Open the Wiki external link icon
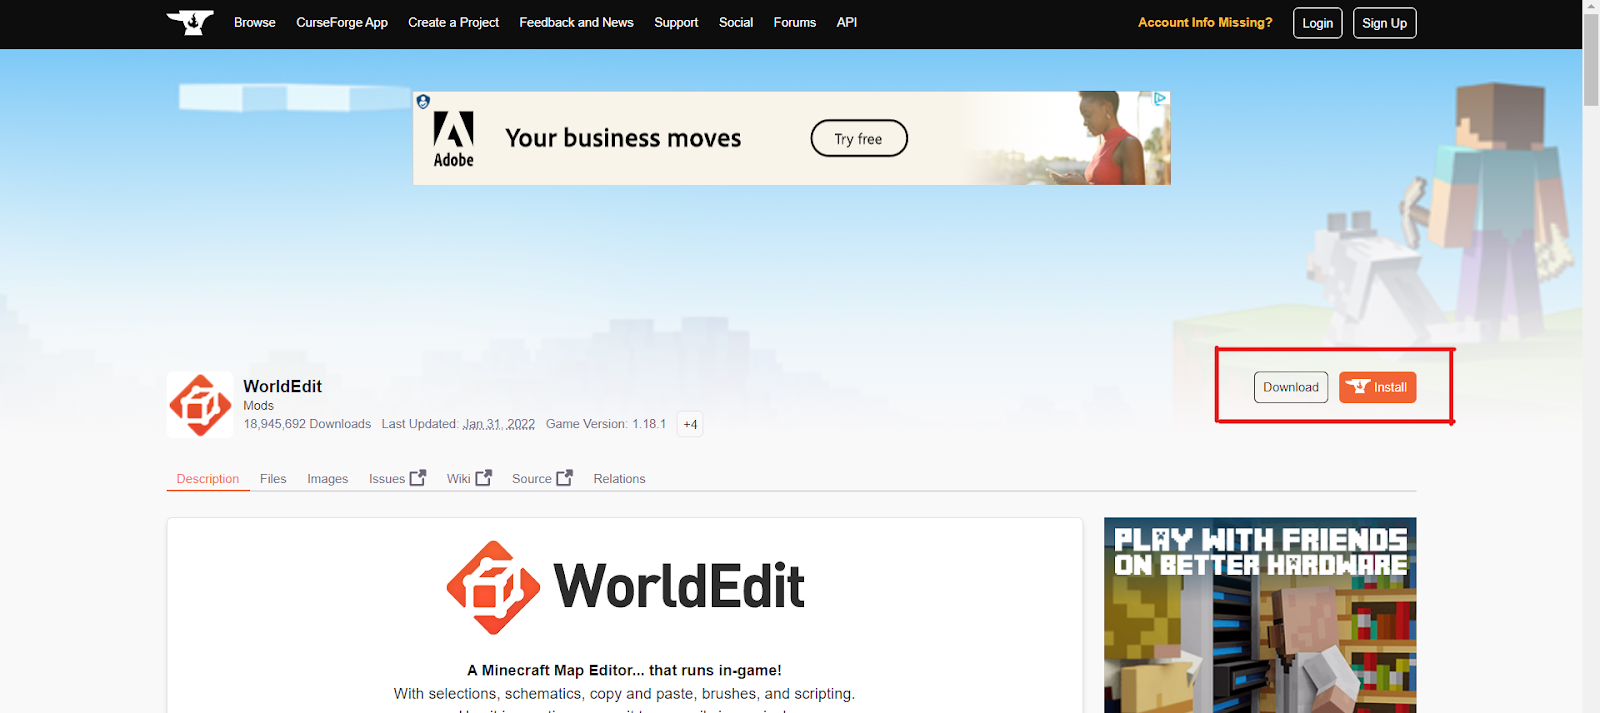The height and width of the screenshot is (713, 1600). (x=484, y=478)
